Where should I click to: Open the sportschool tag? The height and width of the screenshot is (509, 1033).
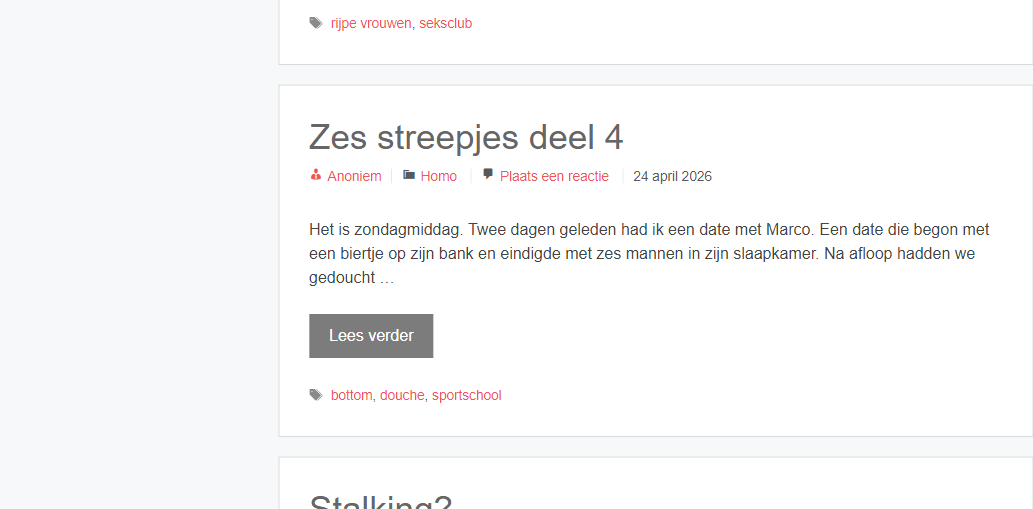click(x=466, y=395)
